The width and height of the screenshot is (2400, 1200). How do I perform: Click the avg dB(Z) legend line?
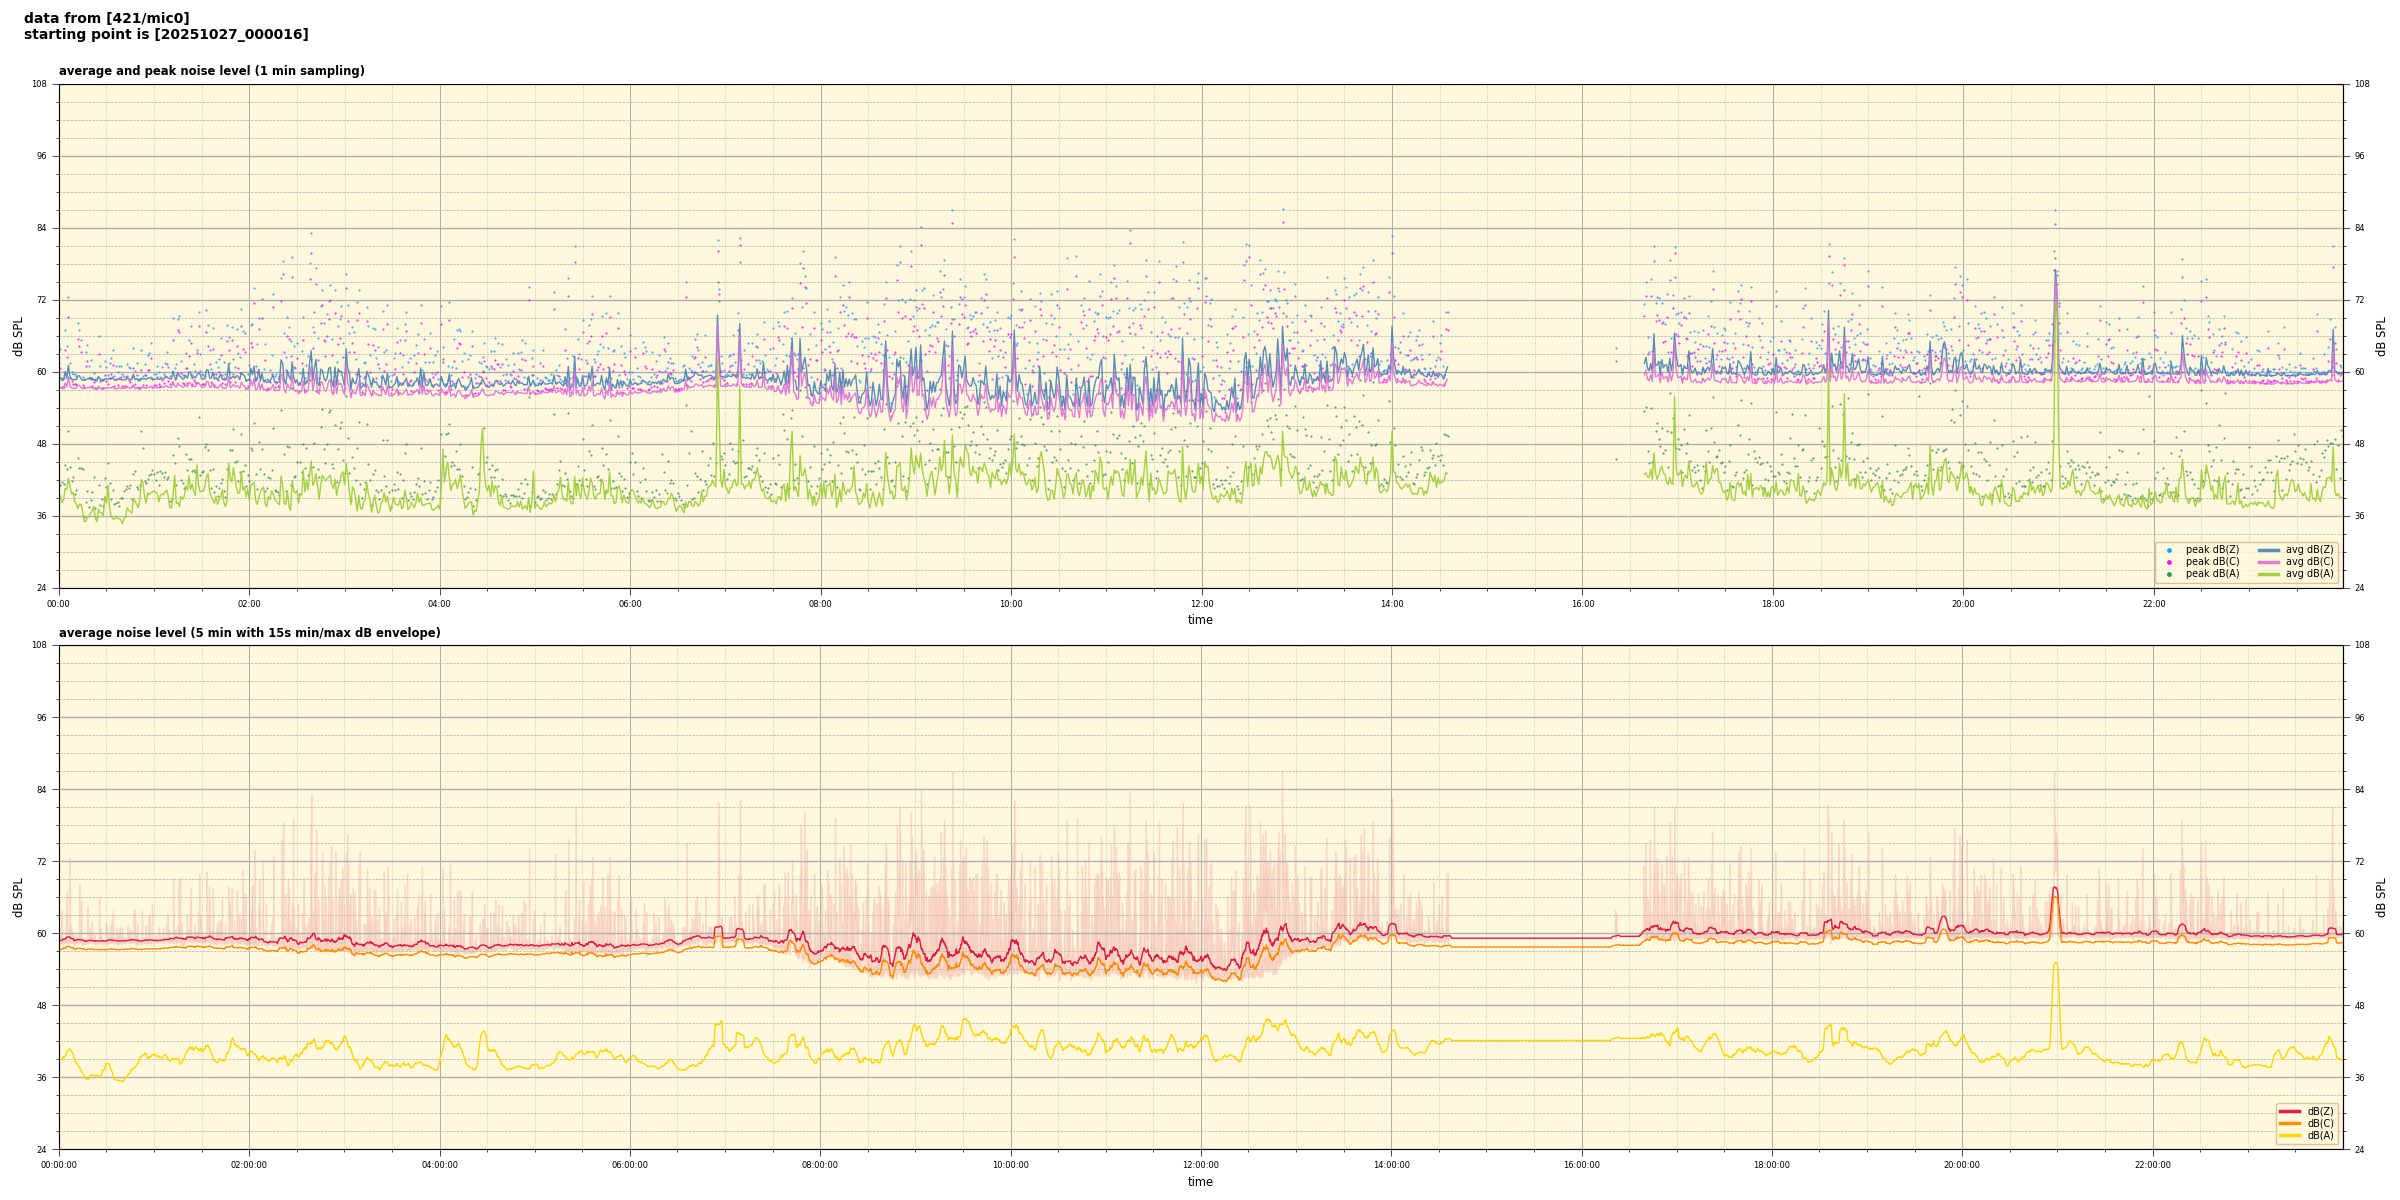[2268, 550]
